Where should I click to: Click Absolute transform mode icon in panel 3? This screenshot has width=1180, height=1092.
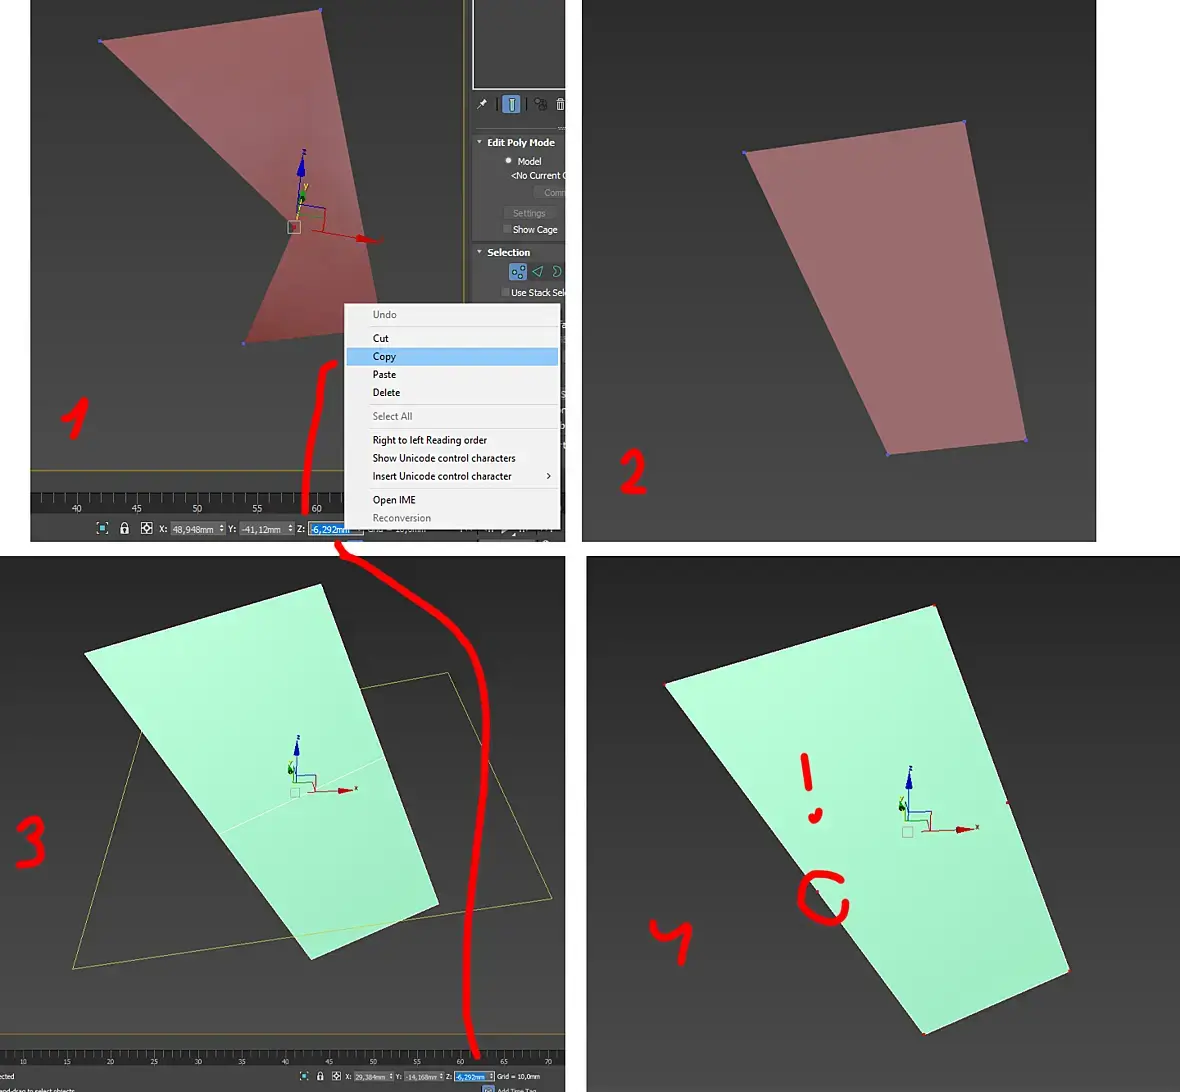[336, 1076]
